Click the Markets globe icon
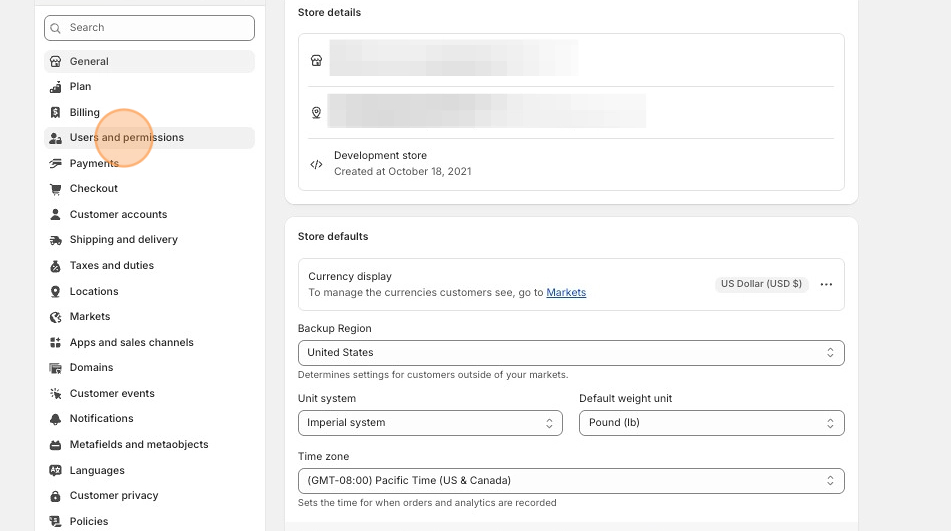951x531 pixels. (56, 317)
